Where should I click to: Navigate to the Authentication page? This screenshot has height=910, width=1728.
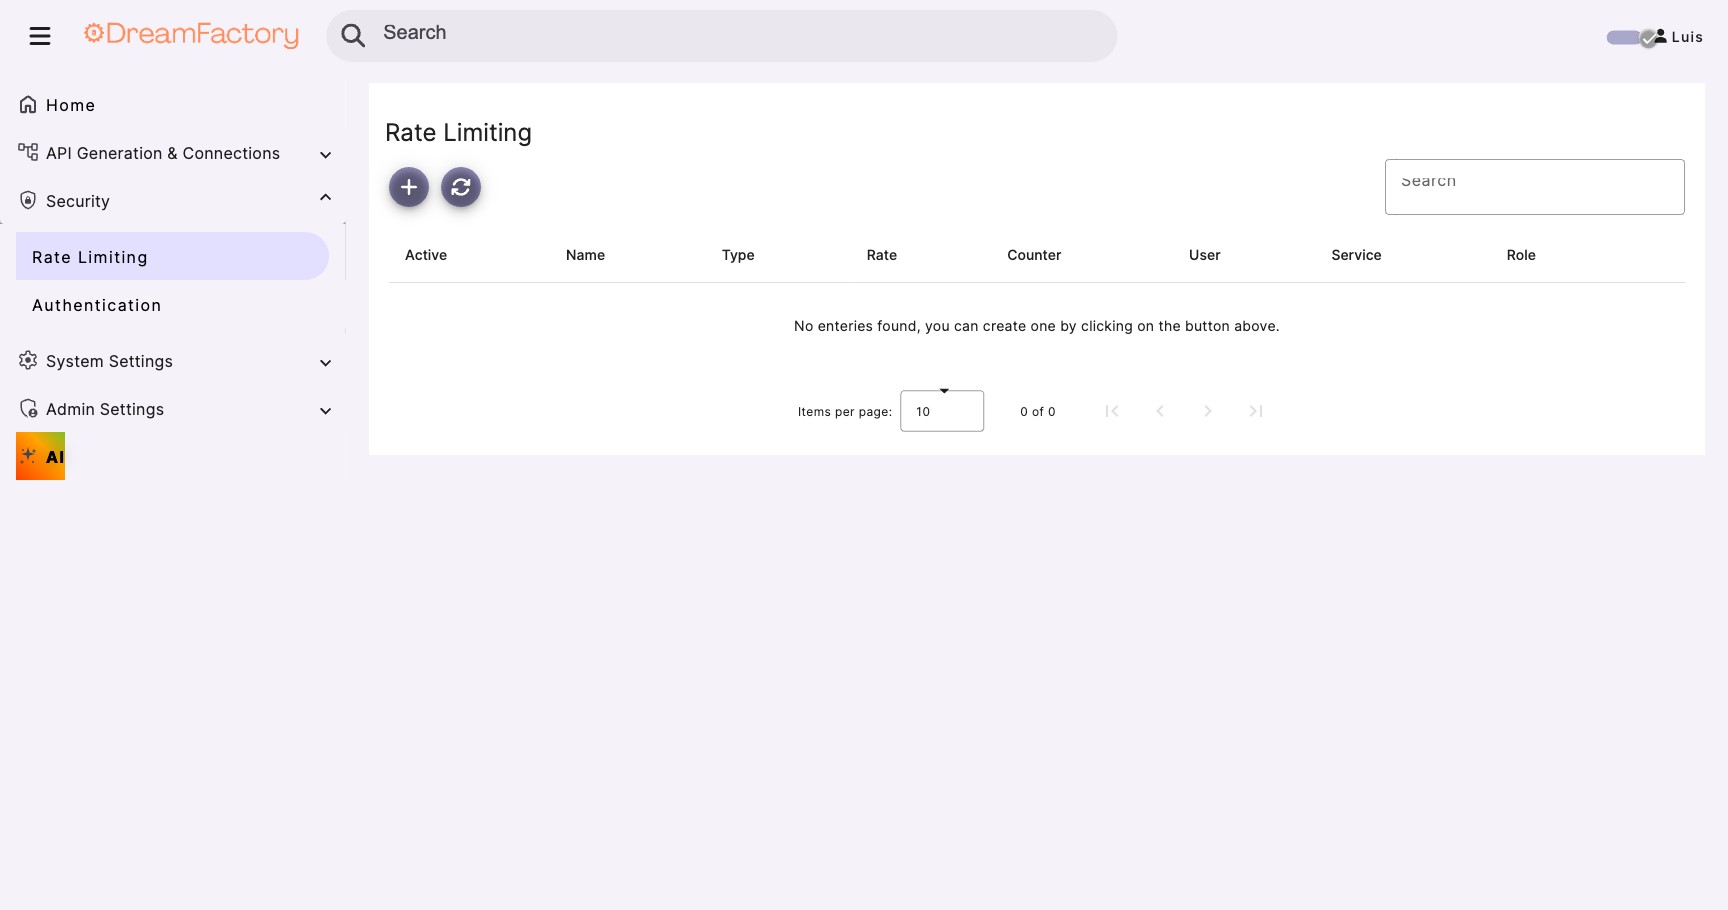[x=96, y=305]
